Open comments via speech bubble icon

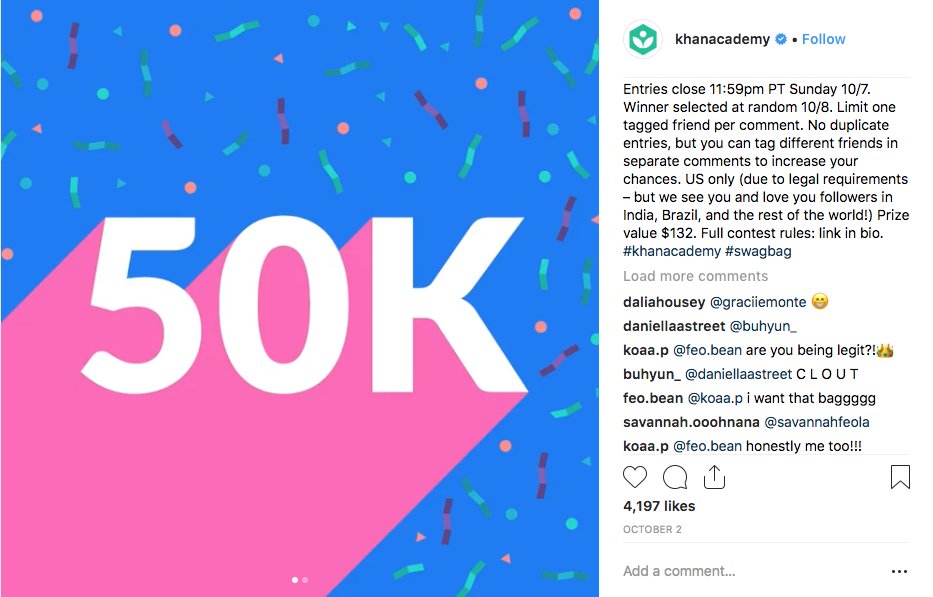pos(675,477)
